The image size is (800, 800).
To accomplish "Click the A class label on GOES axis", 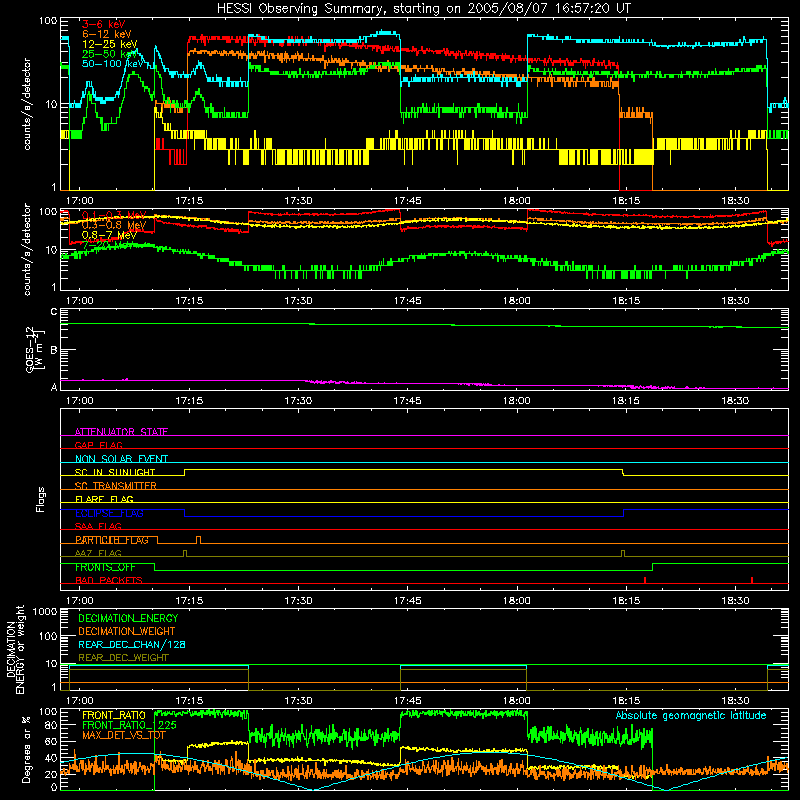I will (54, 387).
